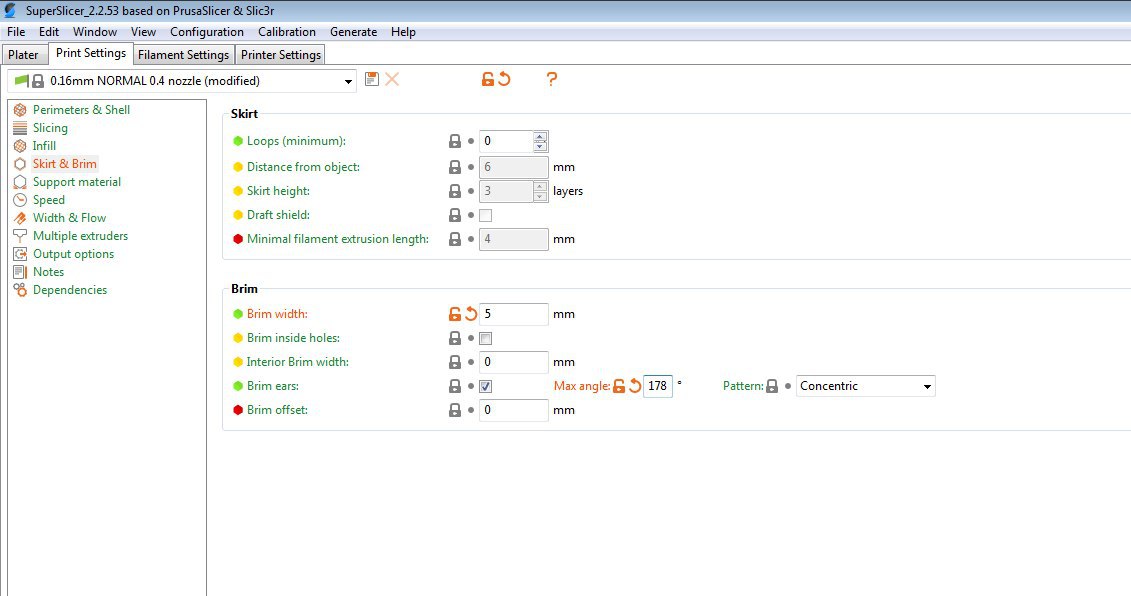This screenshot has width=1131, height=596.
Task: Open the print preset dropdown
Action: point(348,82)
